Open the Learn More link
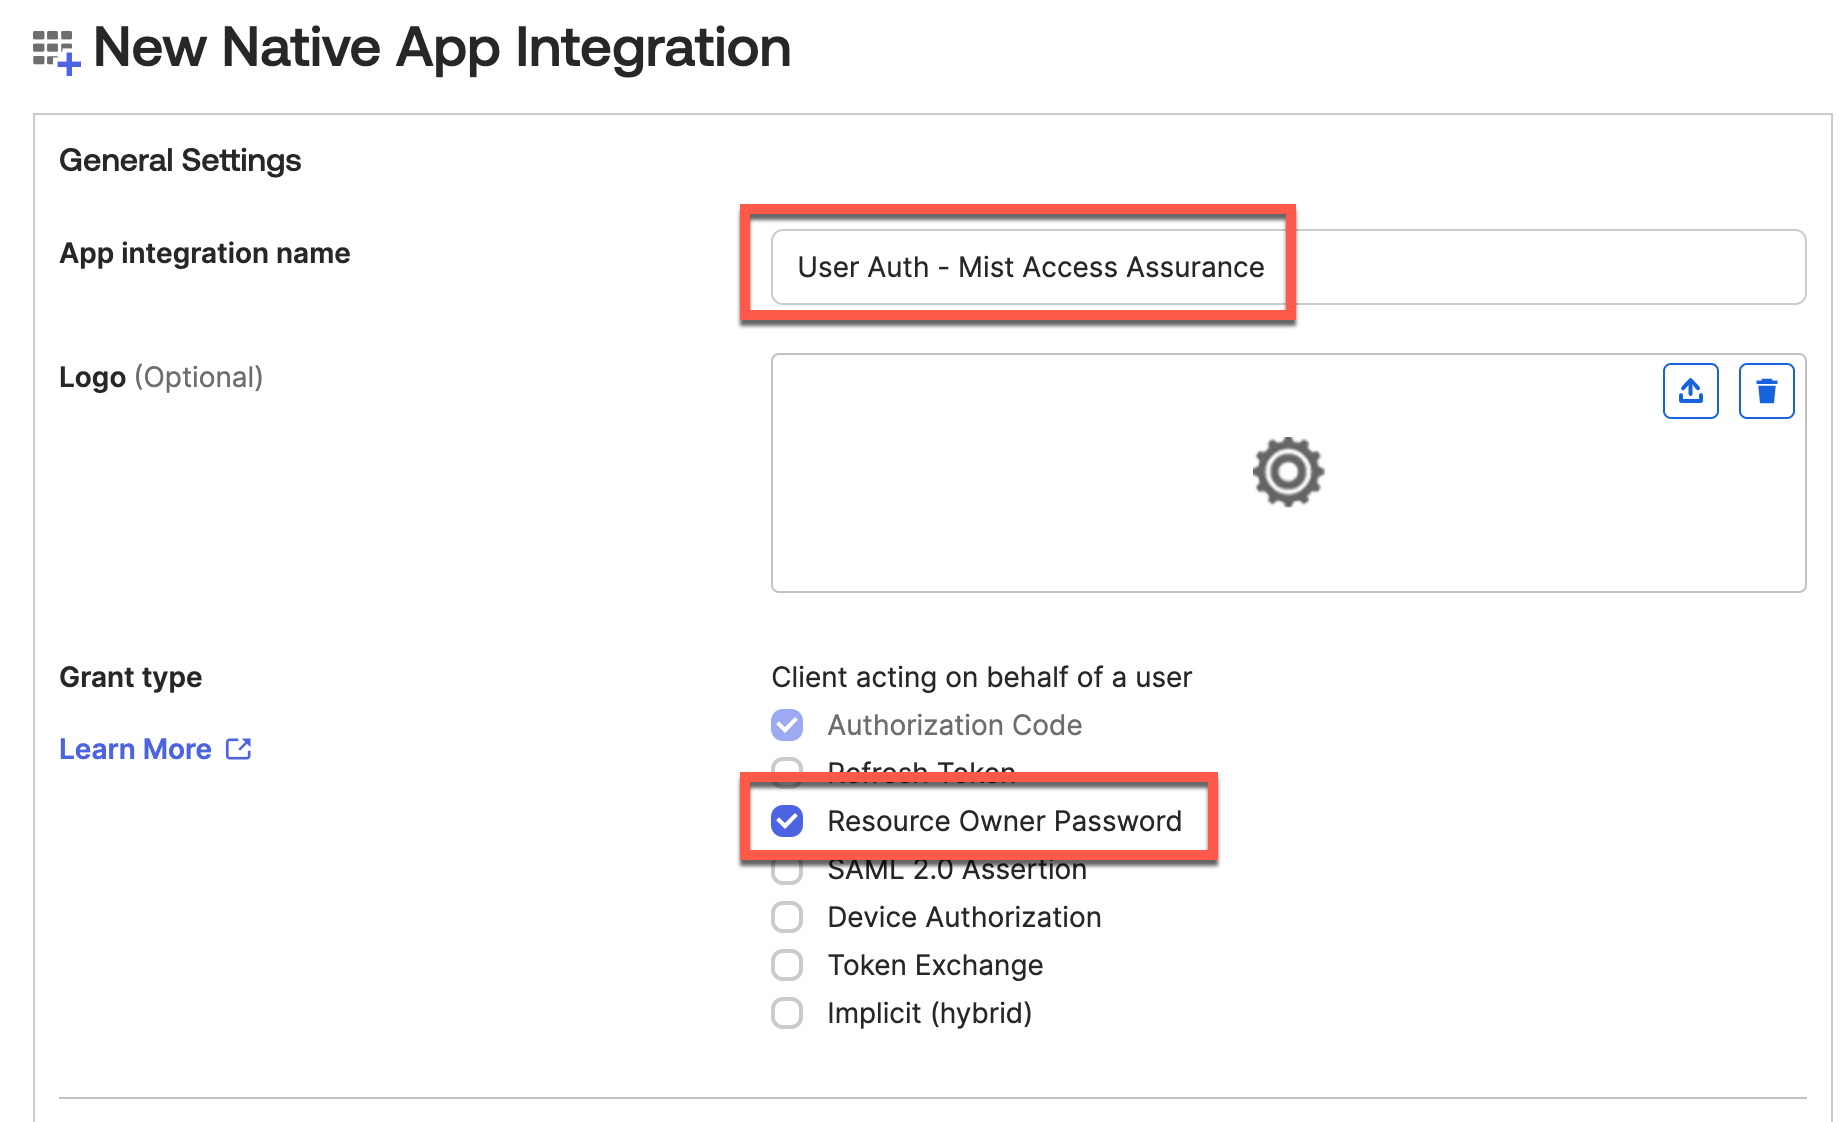 [x=135, y=749]
